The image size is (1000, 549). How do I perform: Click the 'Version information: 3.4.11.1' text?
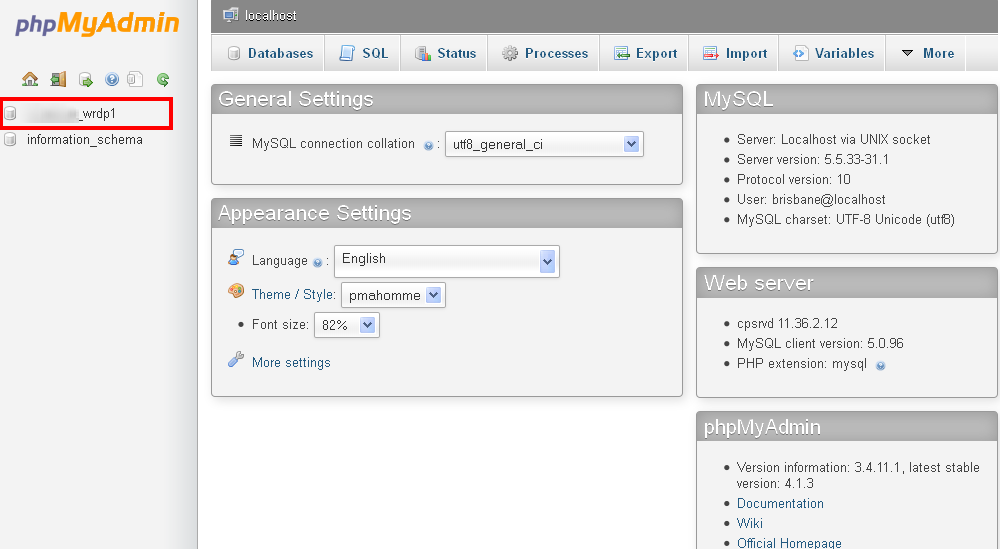pos(819,467)
